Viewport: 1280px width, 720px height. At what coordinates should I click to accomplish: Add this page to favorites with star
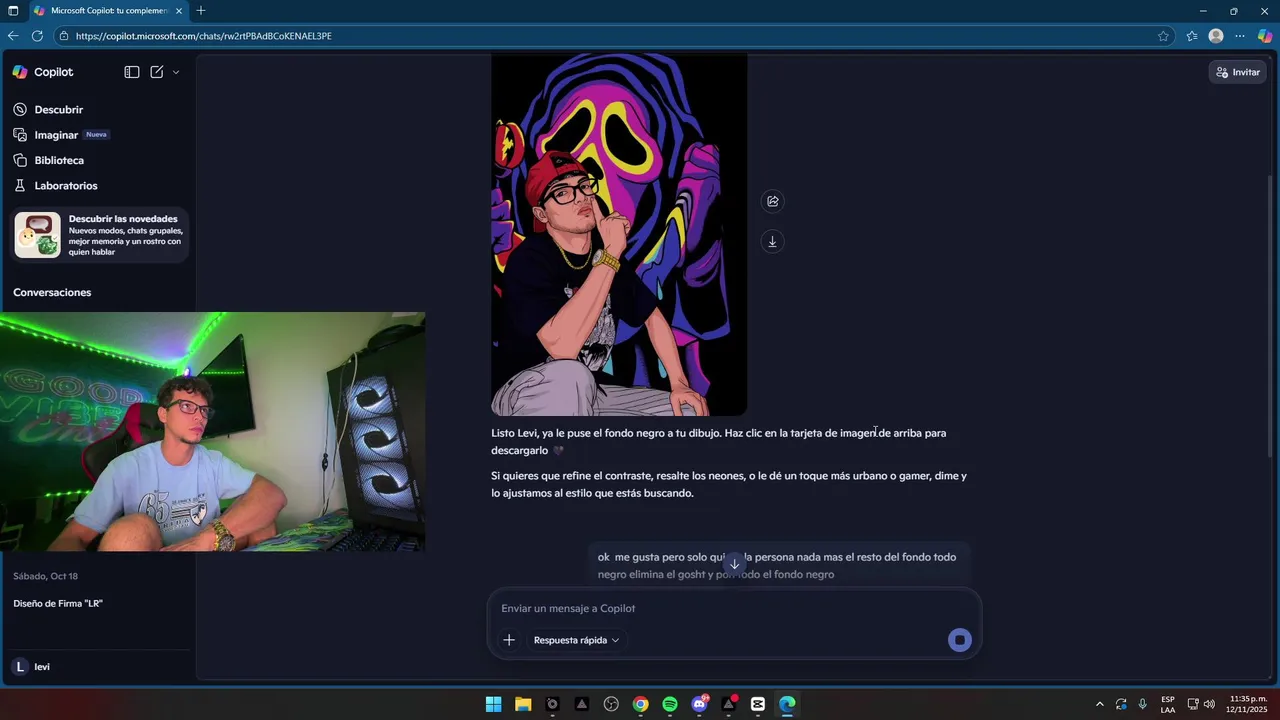click(x=1163, y=36)
